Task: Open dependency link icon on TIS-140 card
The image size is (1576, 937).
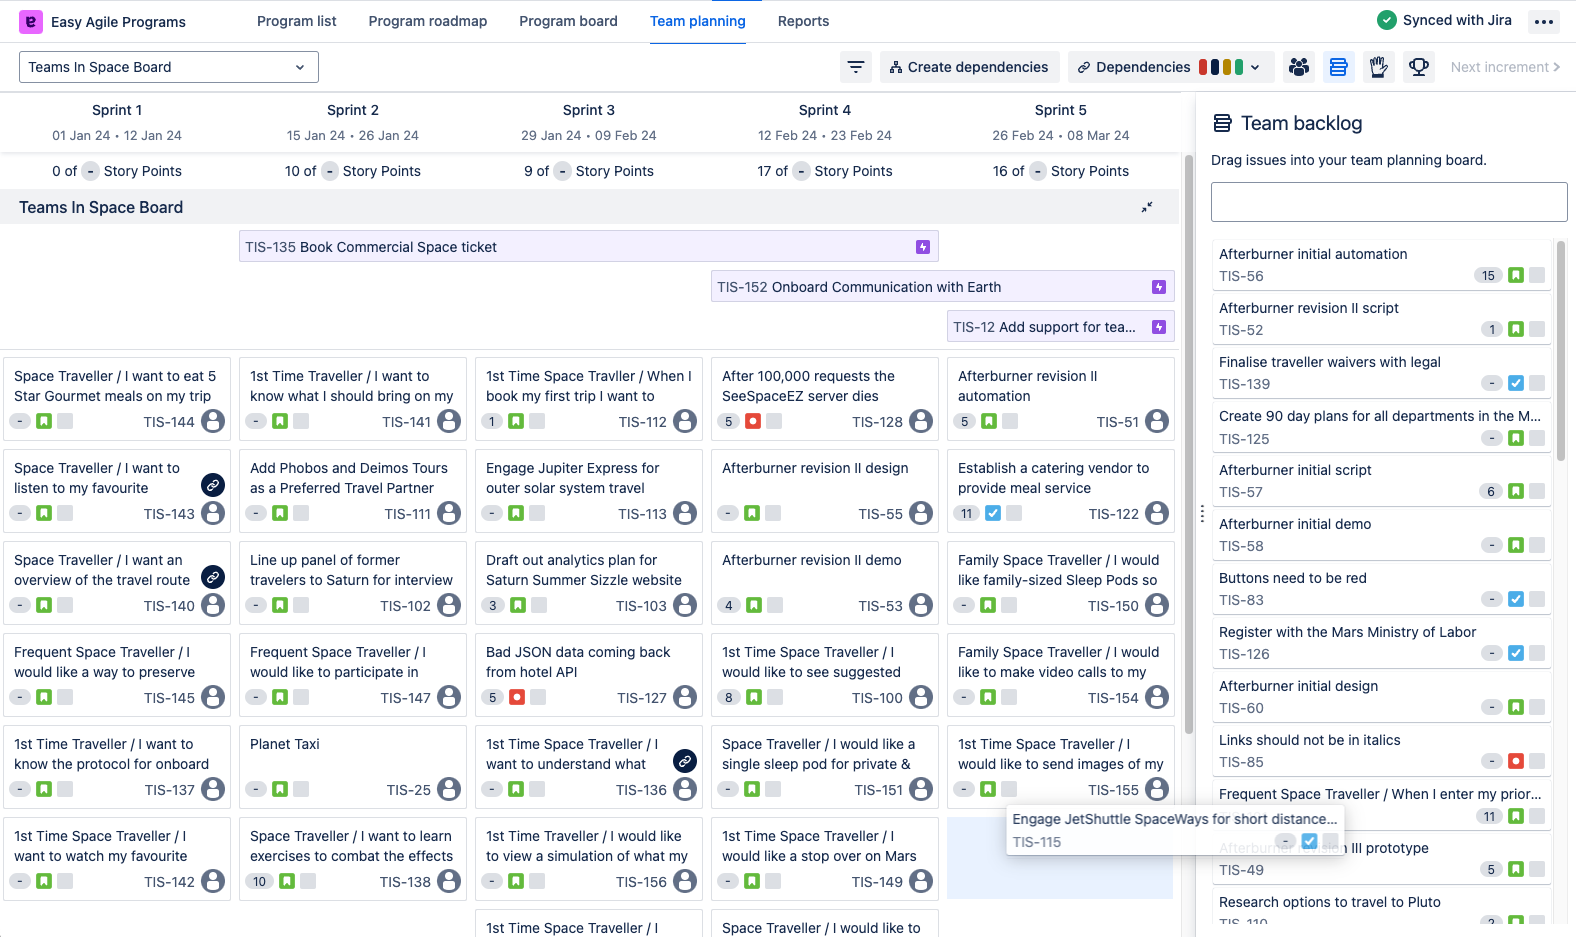Action: coord(213,577)
